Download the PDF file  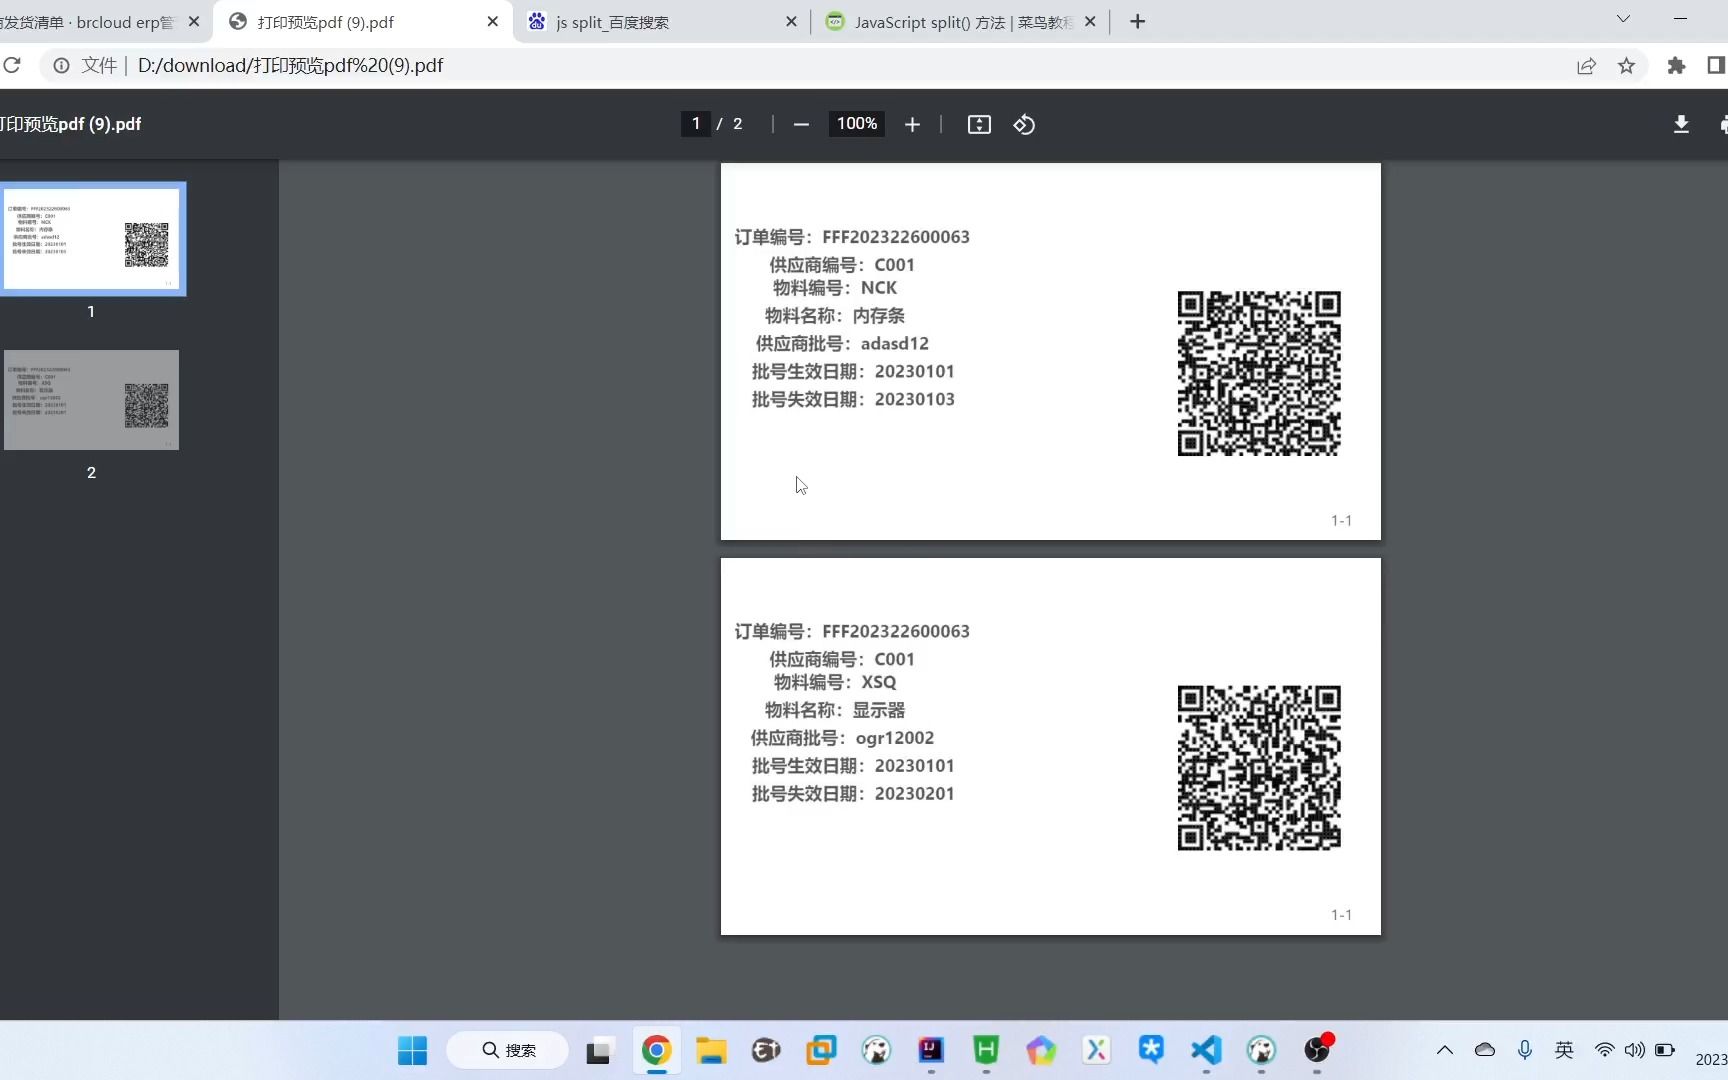click(x=1681, y=124)
